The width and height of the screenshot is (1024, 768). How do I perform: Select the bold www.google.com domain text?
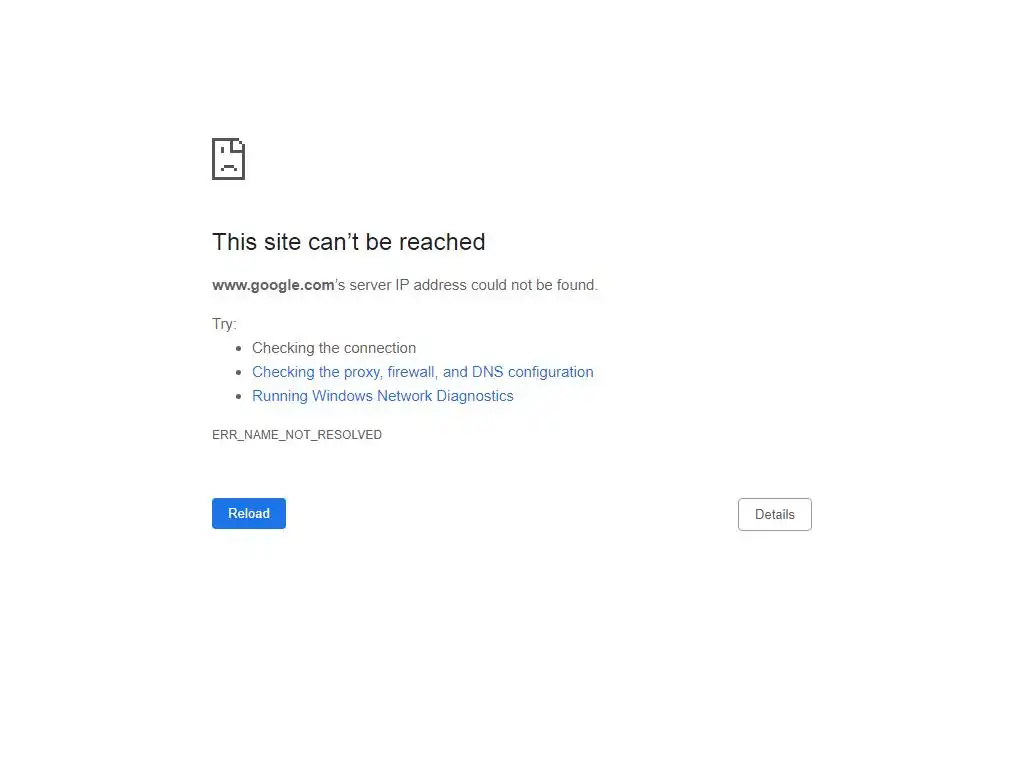tap(273, 285)
